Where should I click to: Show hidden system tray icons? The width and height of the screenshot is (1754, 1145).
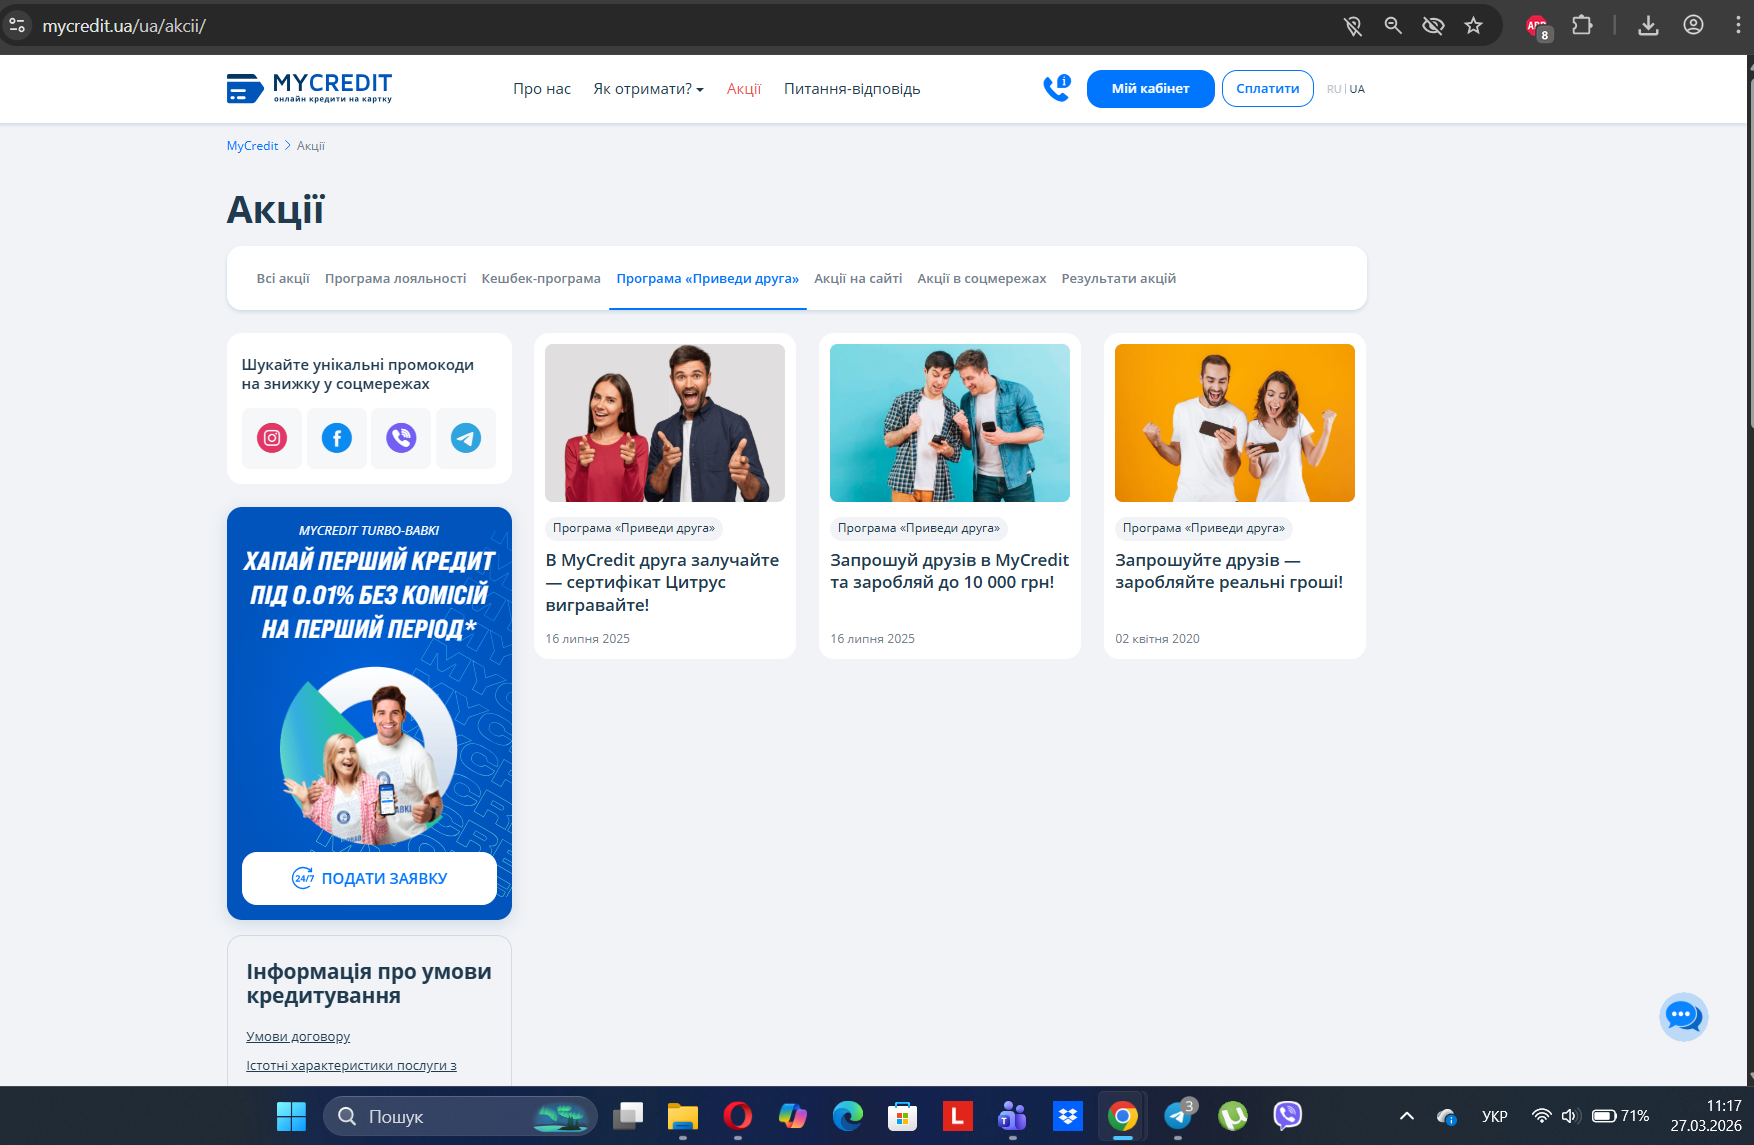coord(1407,1116)
